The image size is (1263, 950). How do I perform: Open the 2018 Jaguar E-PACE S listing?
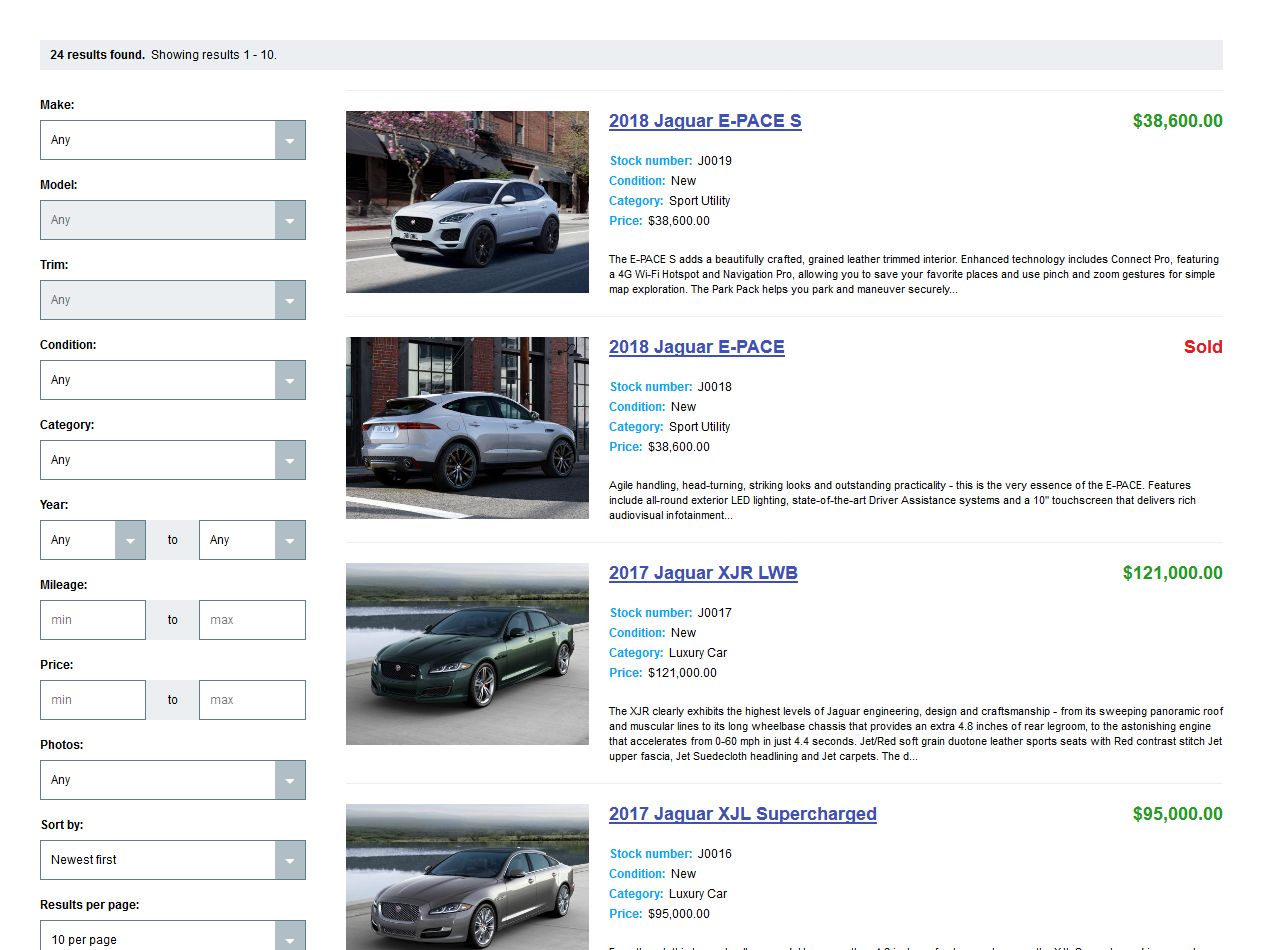point(705,121)
